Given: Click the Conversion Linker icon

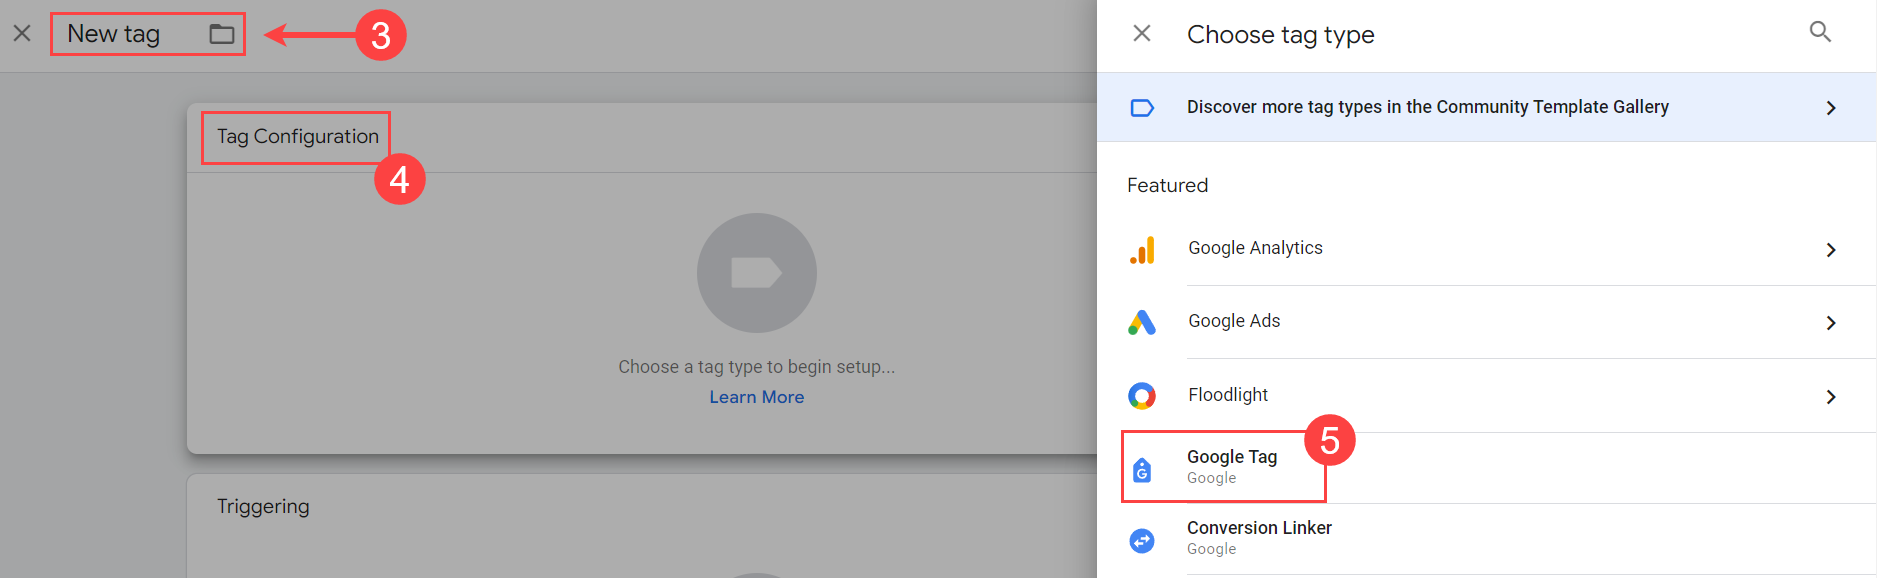Looking at the screenshot, I should tap(1142, 540).
